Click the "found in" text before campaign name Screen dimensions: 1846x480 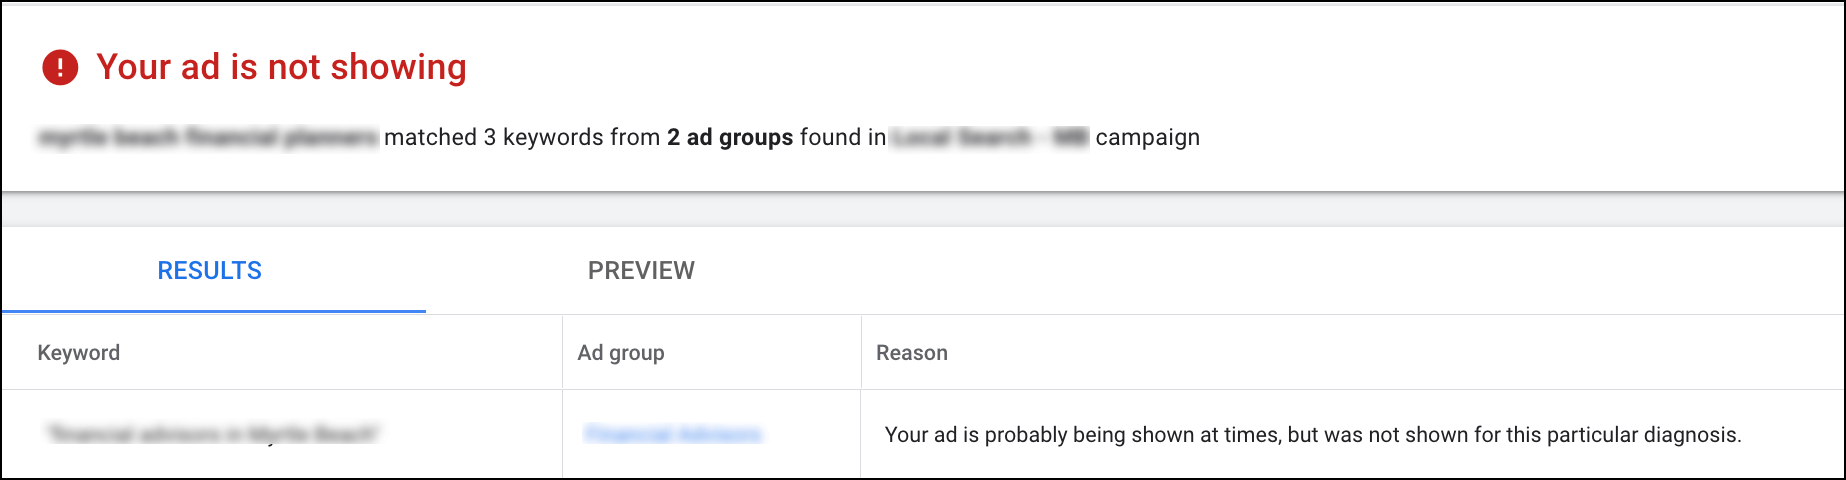click(843, 137)
